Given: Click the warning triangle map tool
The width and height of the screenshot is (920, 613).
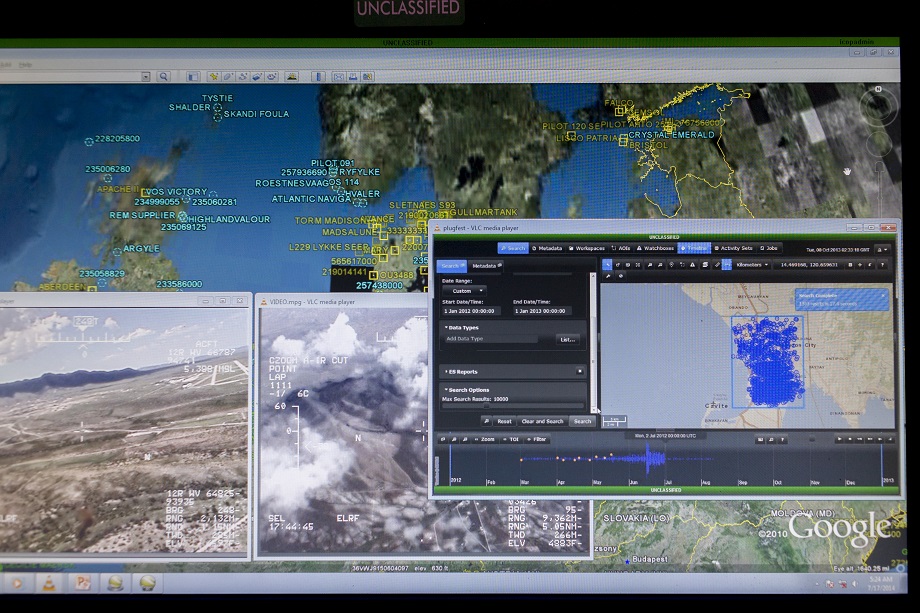Looking at the screenshot, I should 692,265.
